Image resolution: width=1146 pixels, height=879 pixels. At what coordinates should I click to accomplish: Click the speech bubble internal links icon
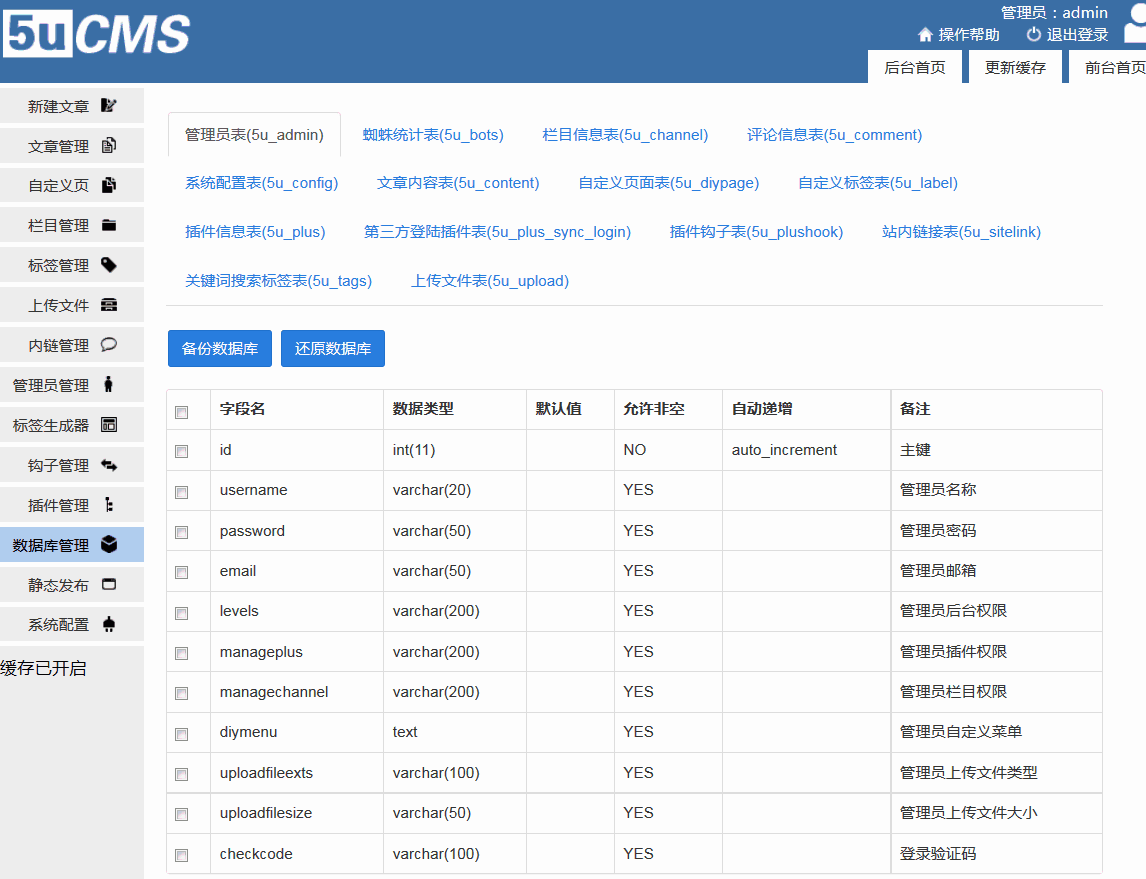[109, 345]
